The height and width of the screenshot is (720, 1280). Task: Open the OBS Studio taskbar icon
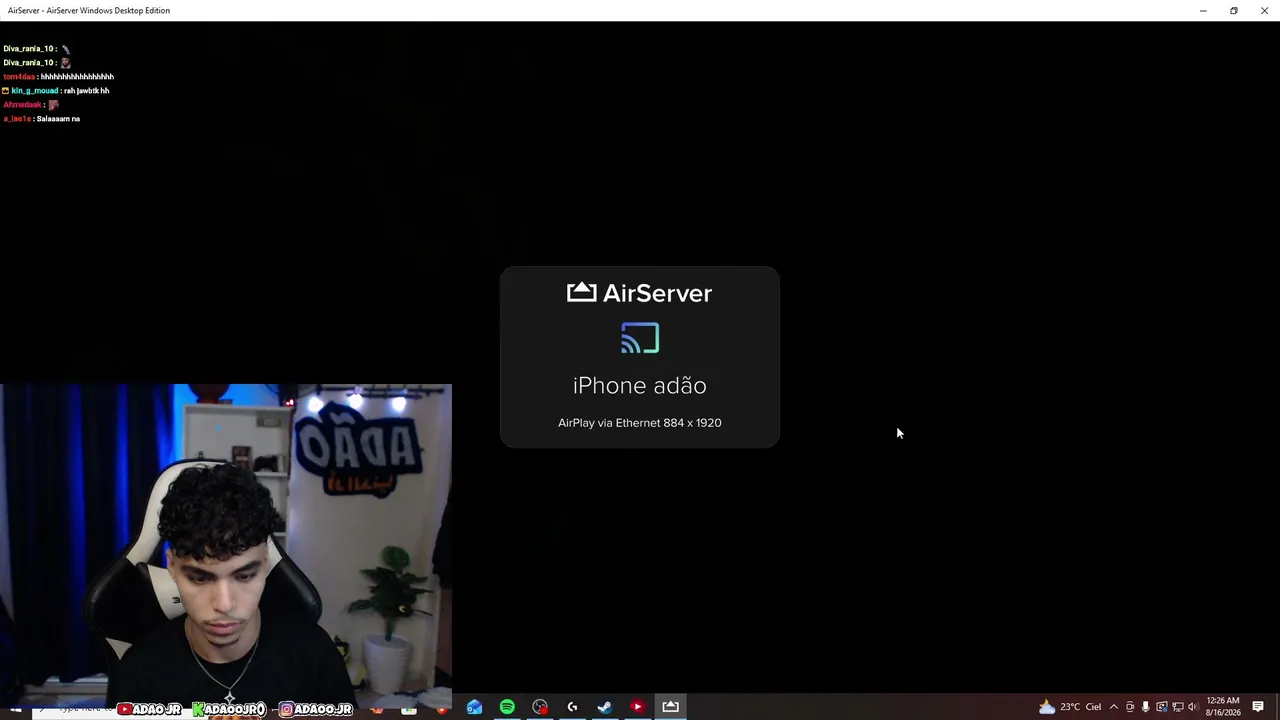(x=540, y=707)
